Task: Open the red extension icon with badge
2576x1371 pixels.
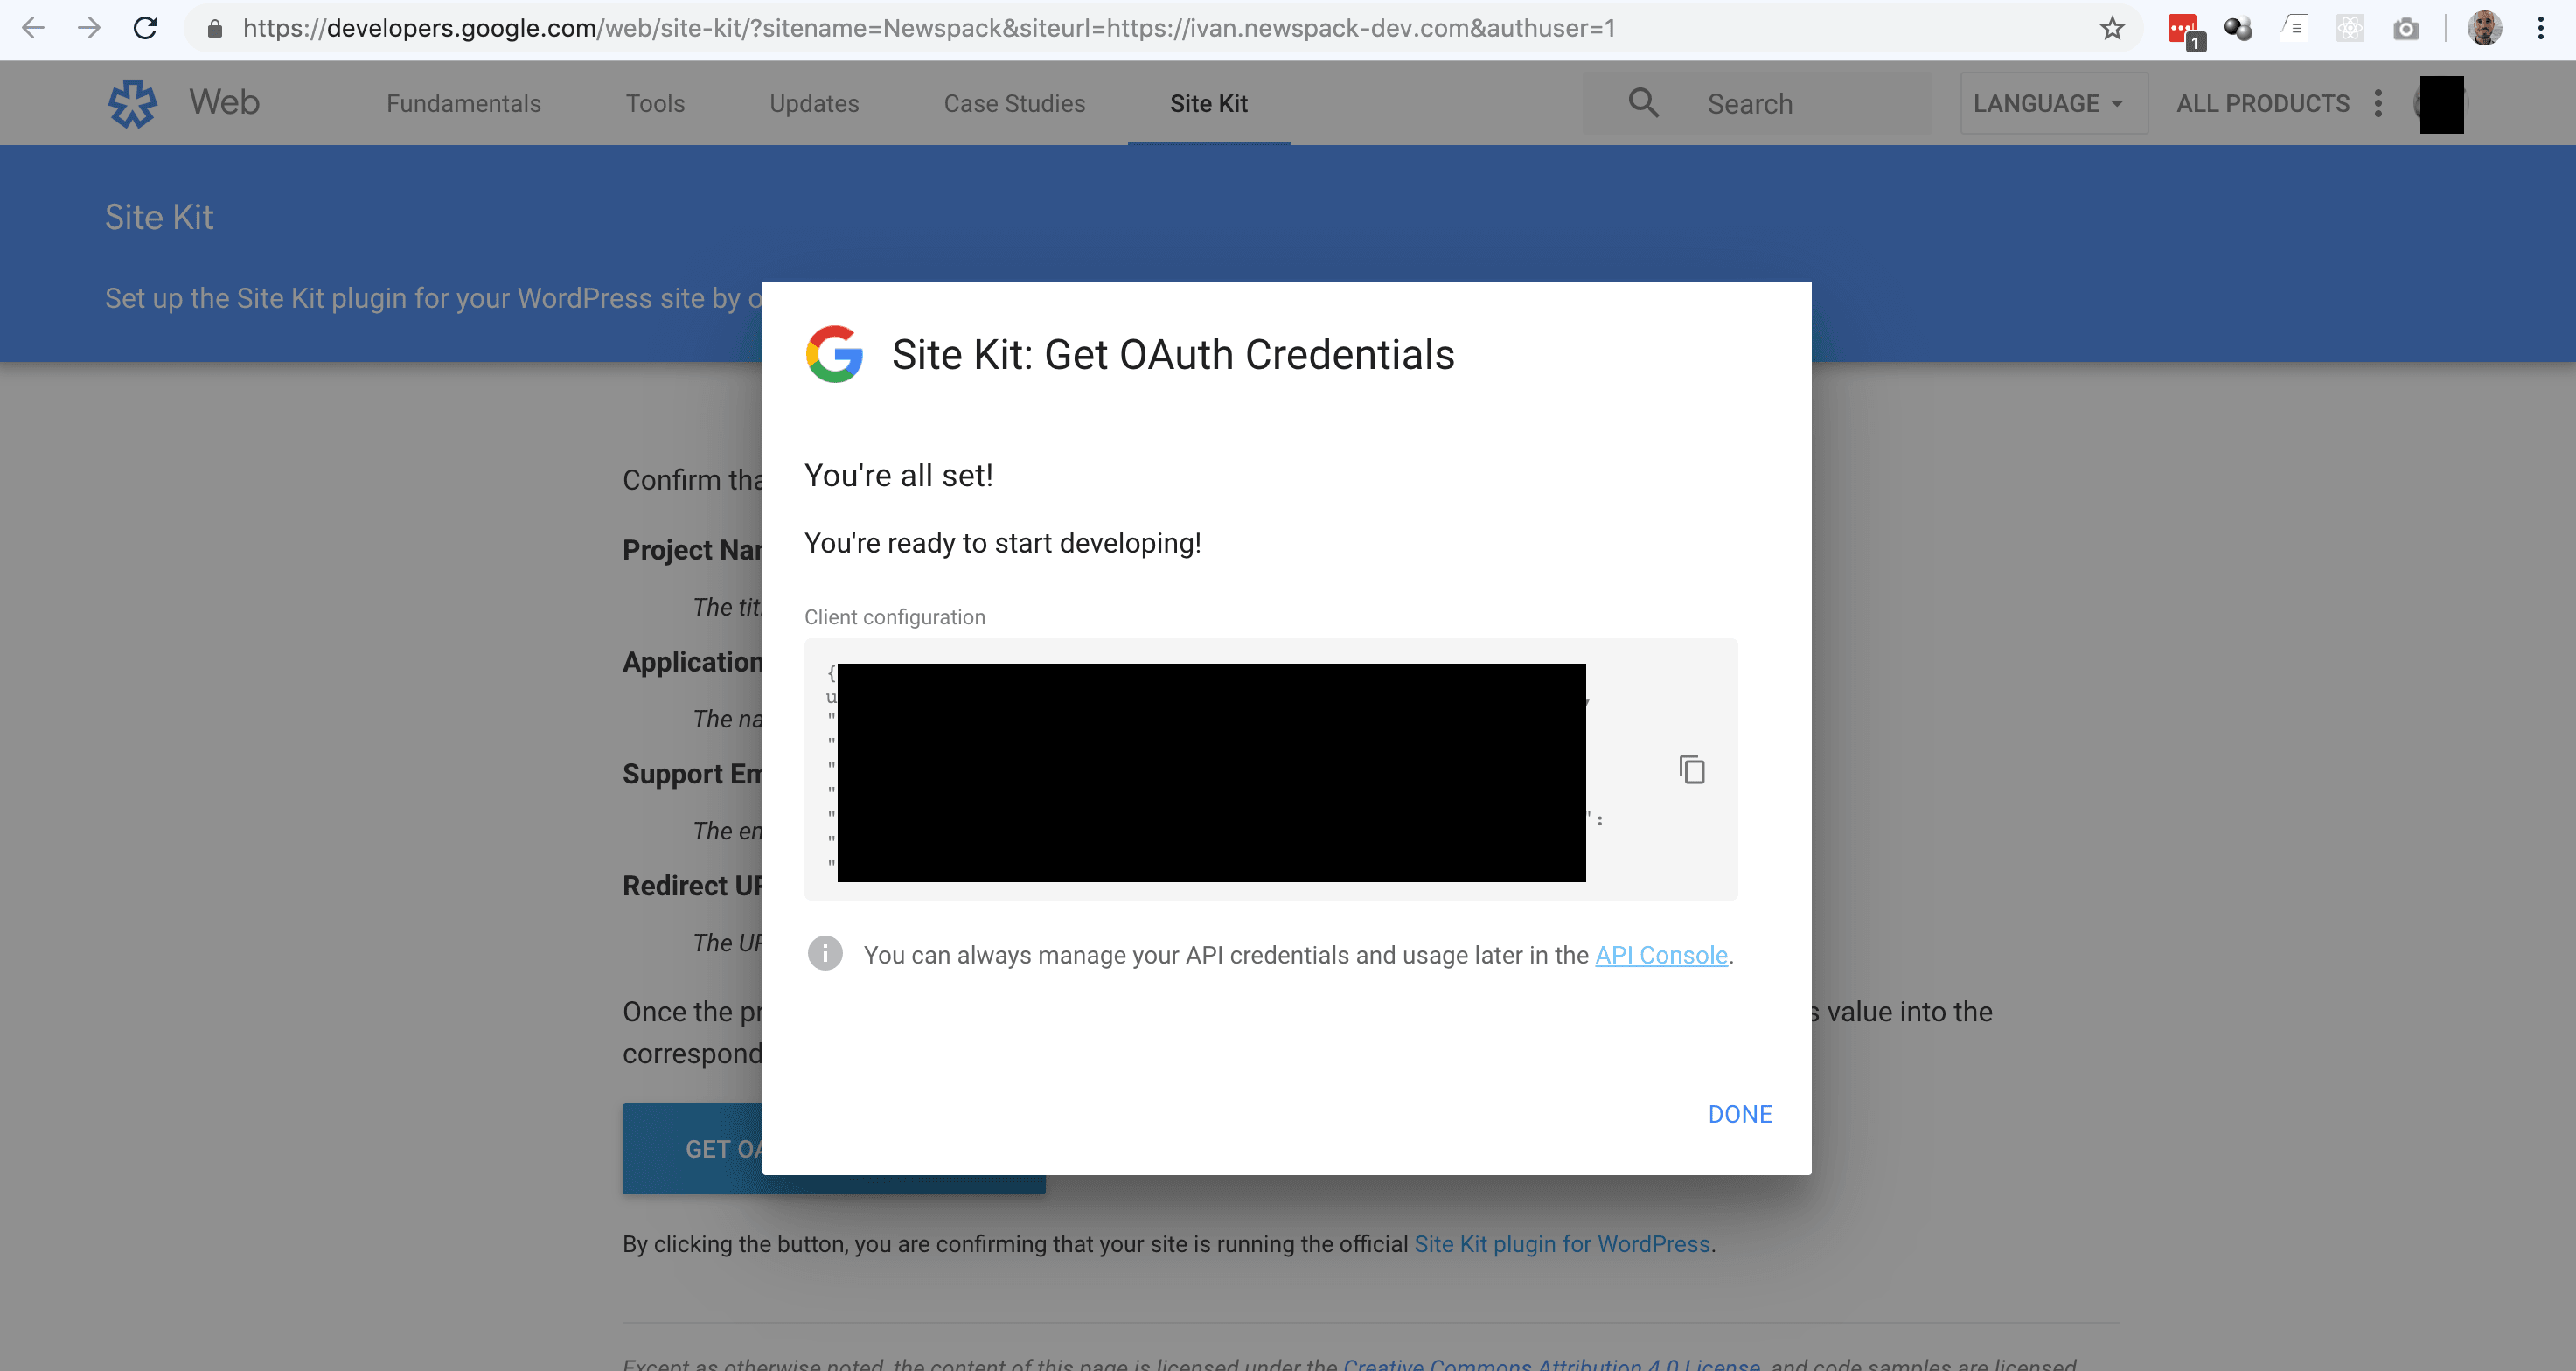Action: pyautogui.click(x=2183, y=30)
